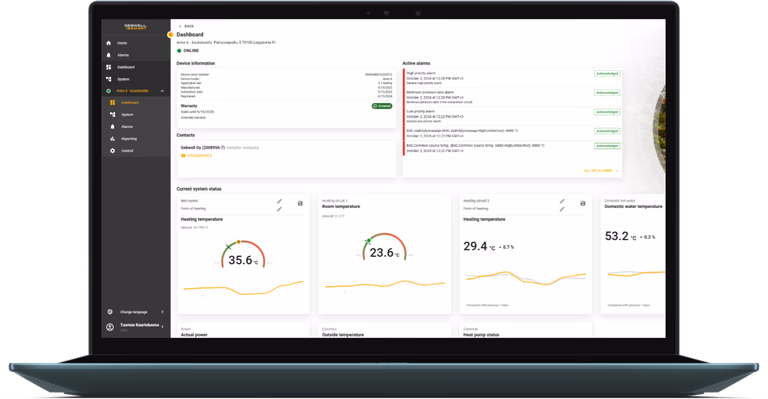Select the highlighted Dashboard submenu item

130,103
